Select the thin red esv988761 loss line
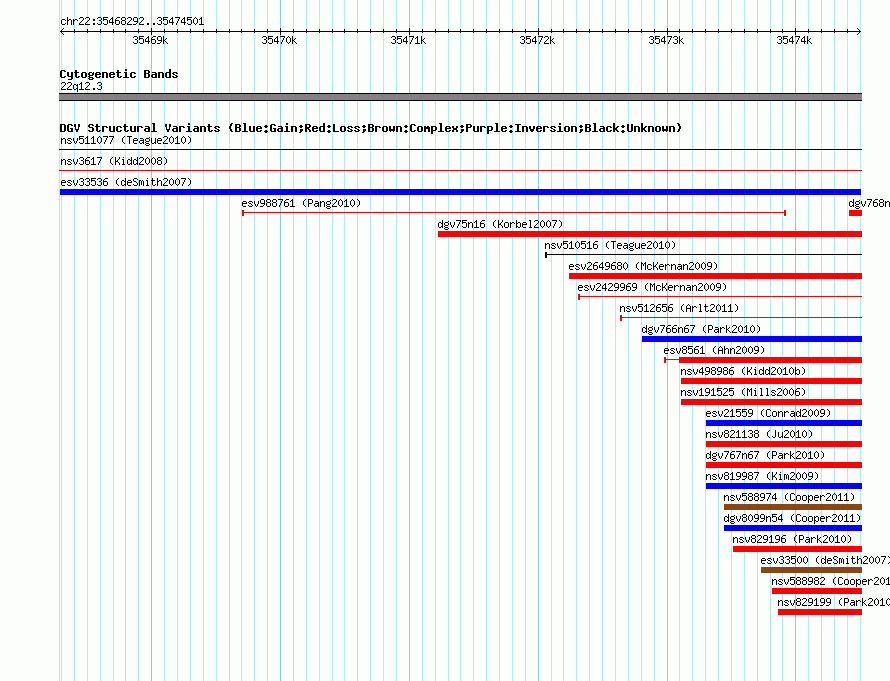Screen dimensions: 890x681 click(x=514, y=213)
